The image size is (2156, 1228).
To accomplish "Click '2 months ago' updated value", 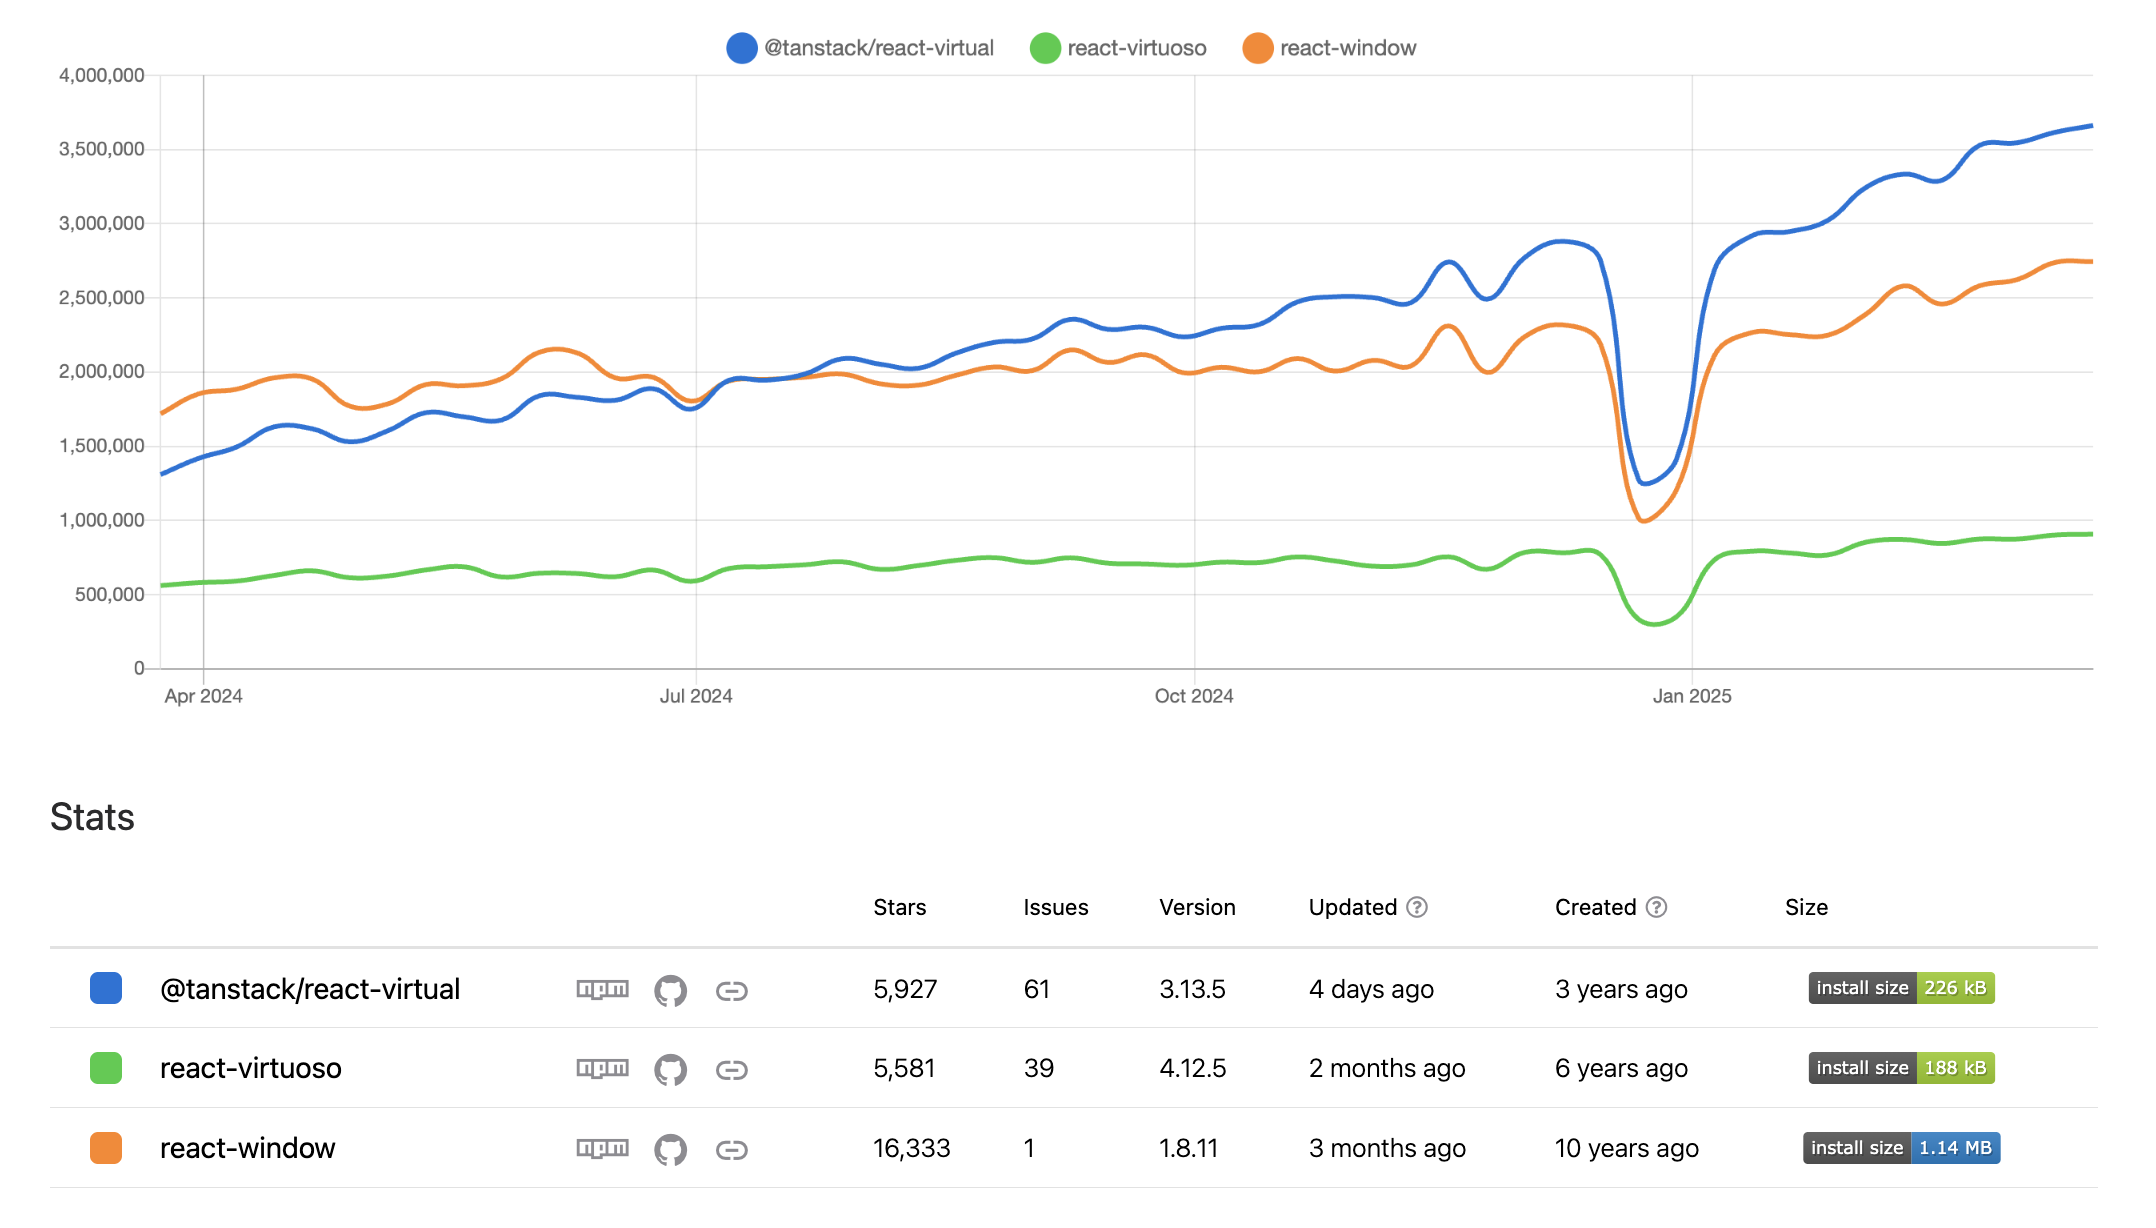I will click(1387, 1068).
